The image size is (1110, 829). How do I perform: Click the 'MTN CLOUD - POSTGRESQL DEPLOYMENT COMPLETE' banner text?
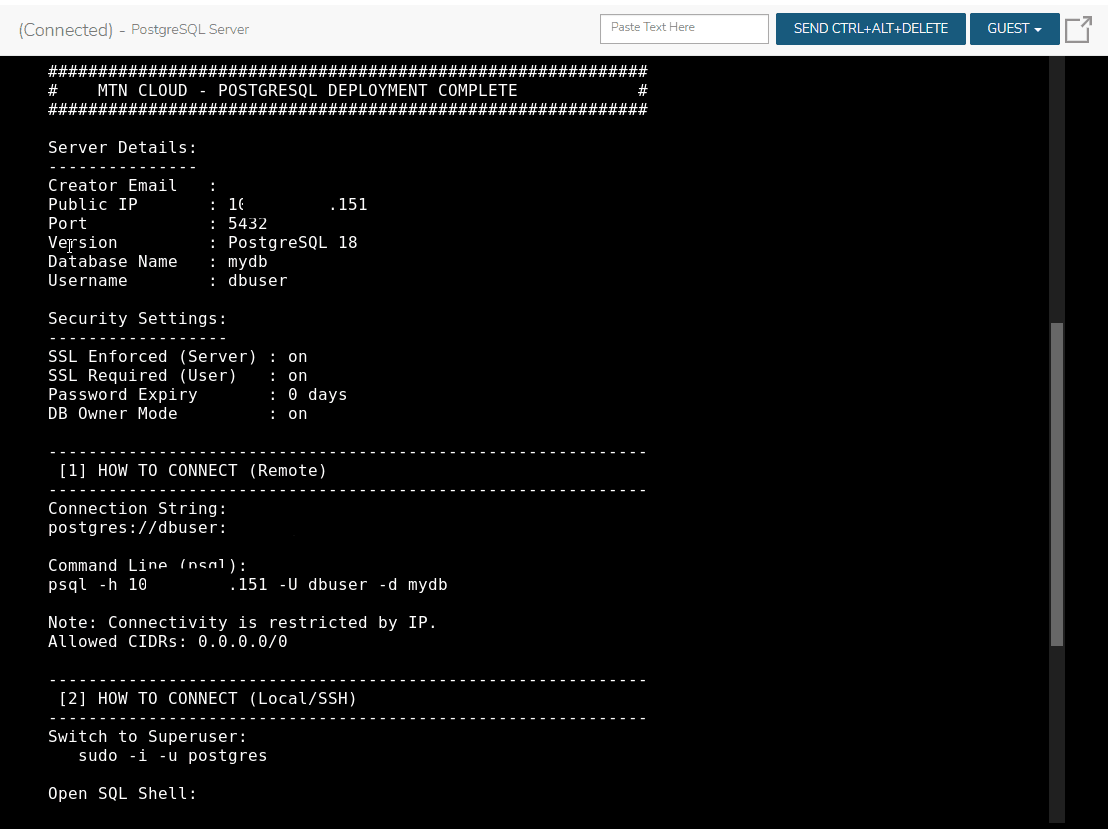tap(307, 91)
